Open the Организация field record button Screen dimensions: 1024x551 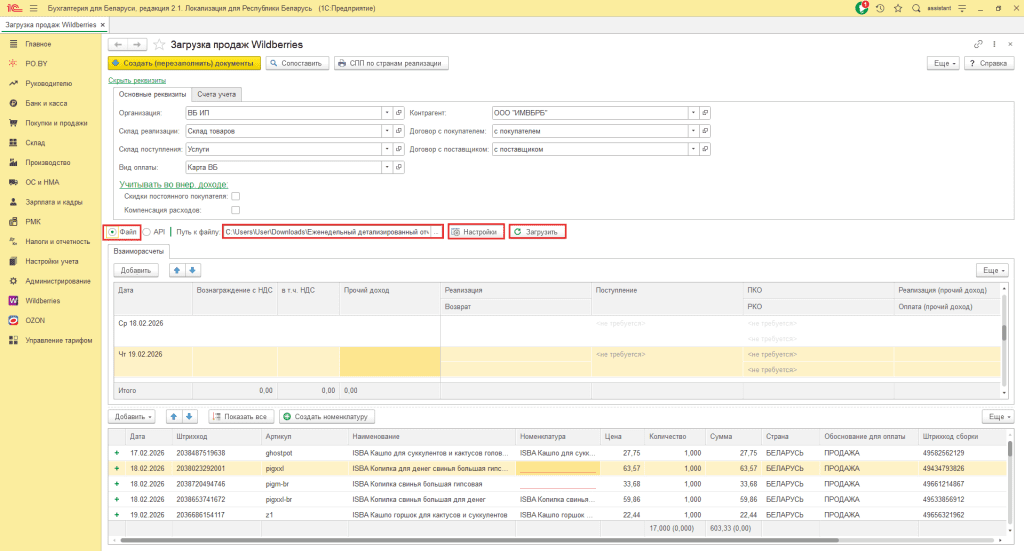[x=398, y=113]
